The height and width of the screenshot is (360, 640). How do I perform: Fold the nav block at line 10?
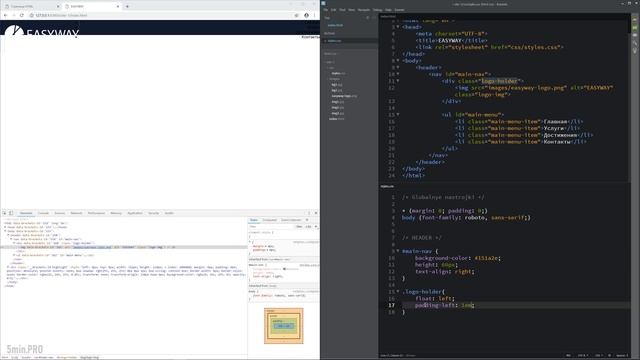[398, 74]
